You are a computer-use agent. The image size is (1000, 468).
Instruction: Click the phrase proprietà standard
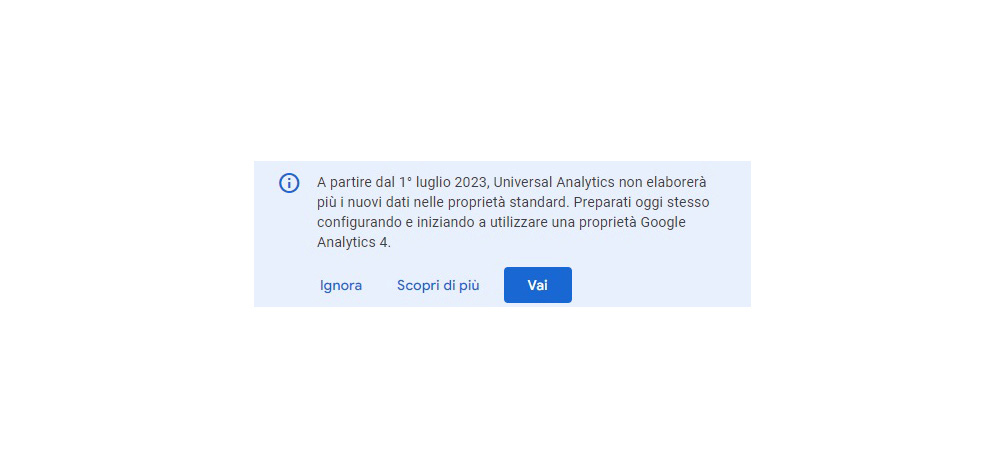(517, 203)
